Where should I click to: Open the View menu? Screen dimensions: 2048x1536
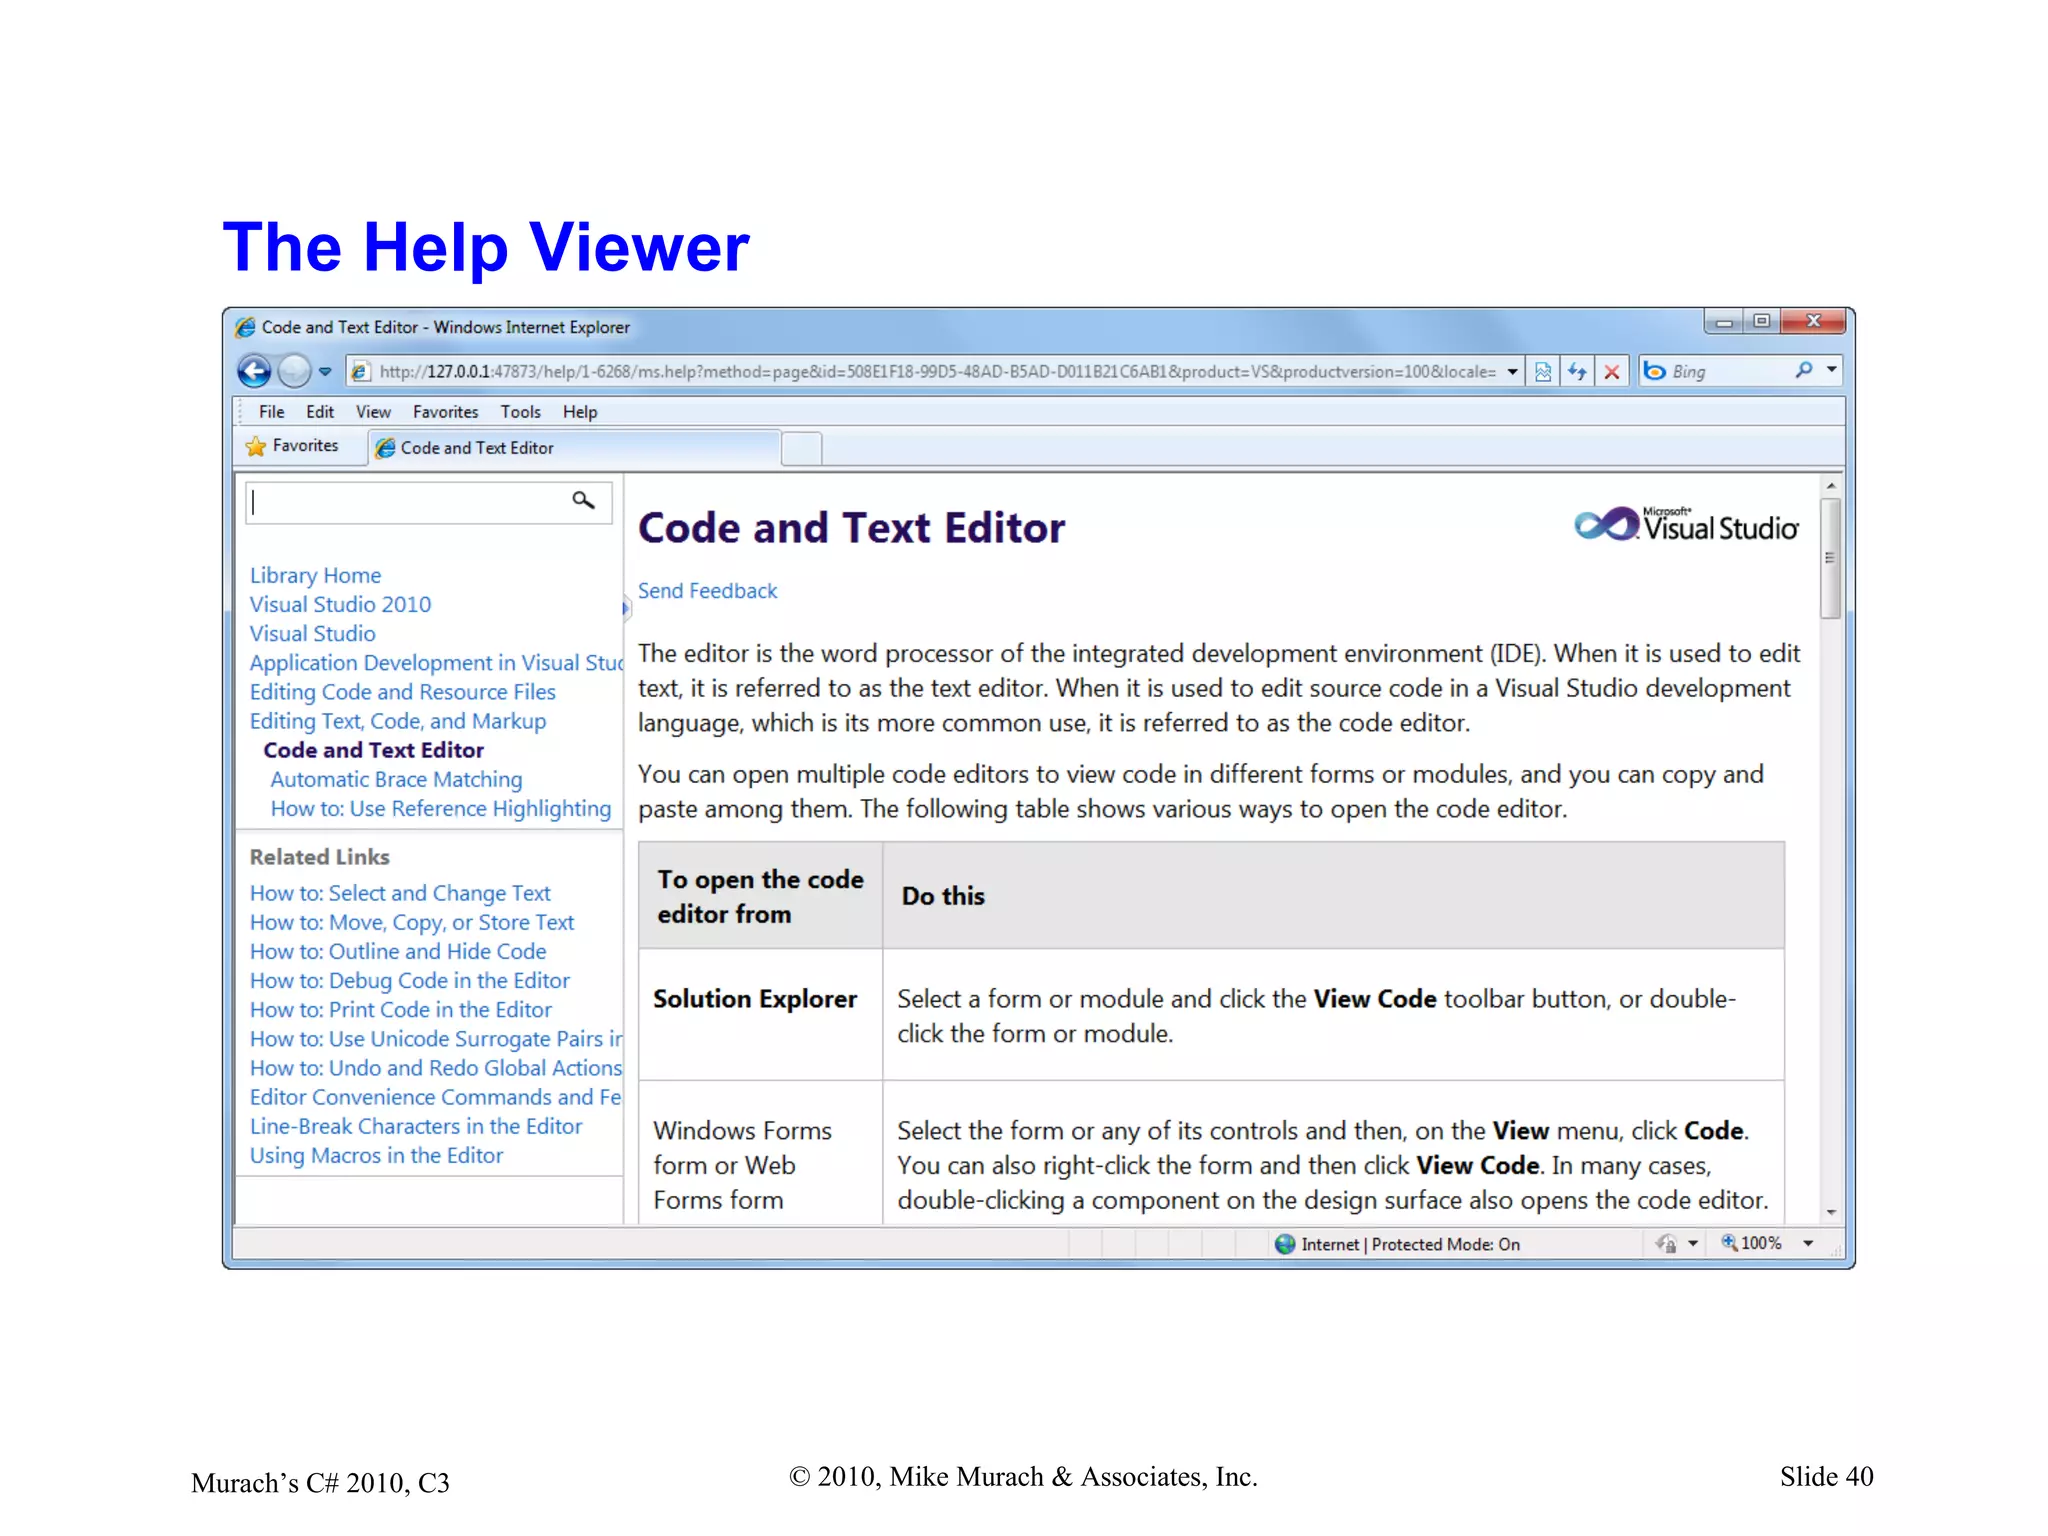click(x=373, y=412)
